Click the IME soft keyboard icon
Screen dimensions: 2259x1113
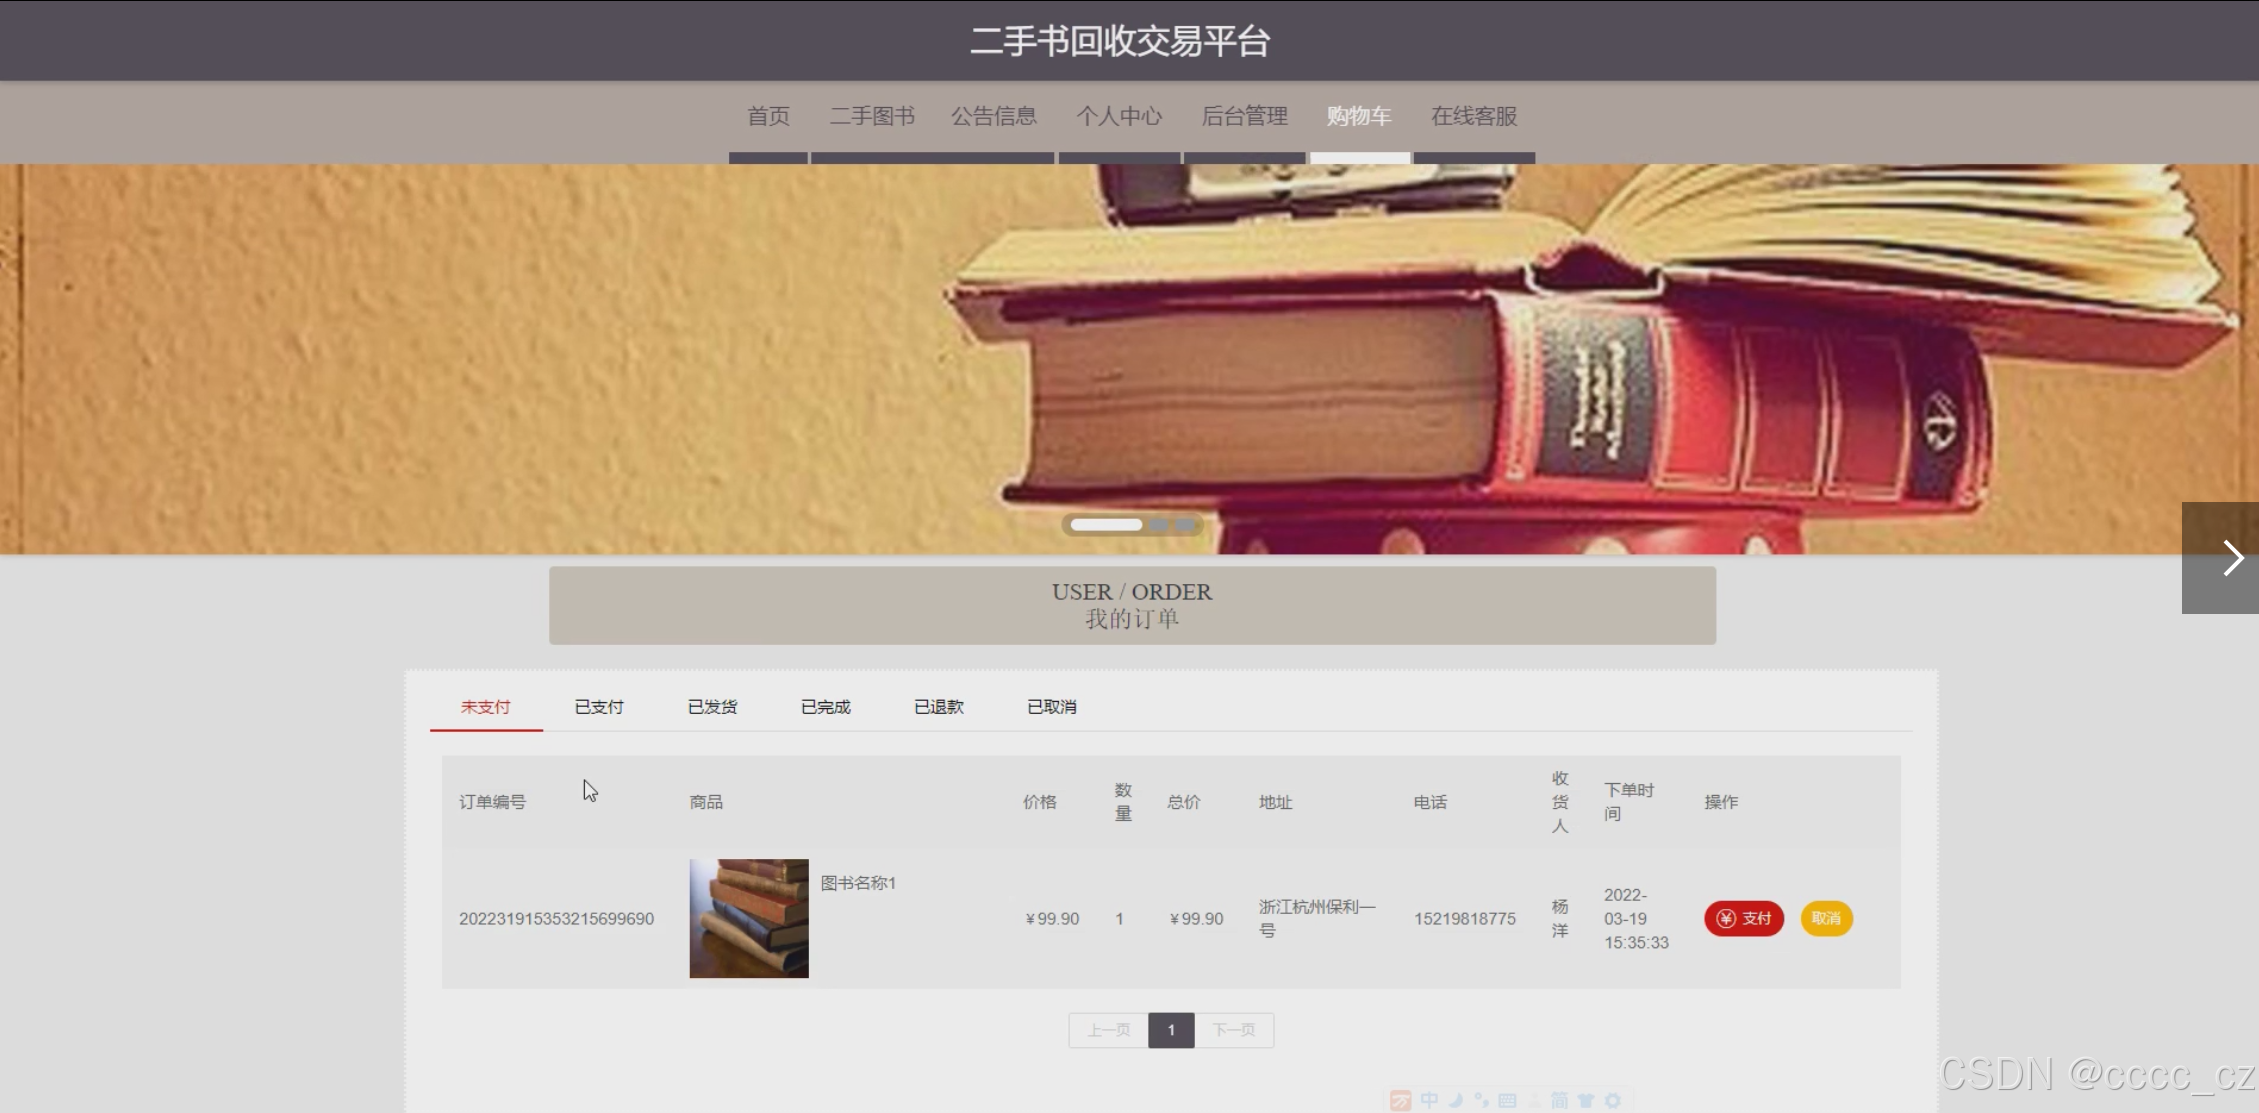point(1507,1100)
